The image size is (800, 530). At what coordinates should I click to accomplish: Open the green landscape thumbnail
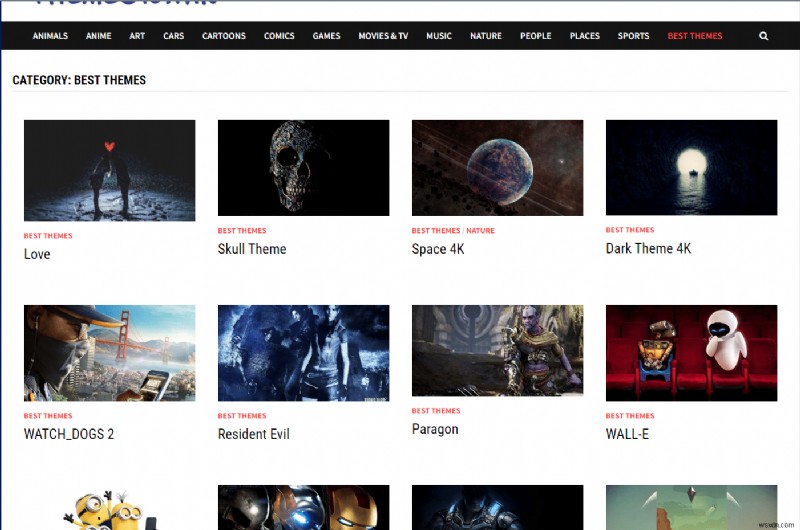(691, 508)
